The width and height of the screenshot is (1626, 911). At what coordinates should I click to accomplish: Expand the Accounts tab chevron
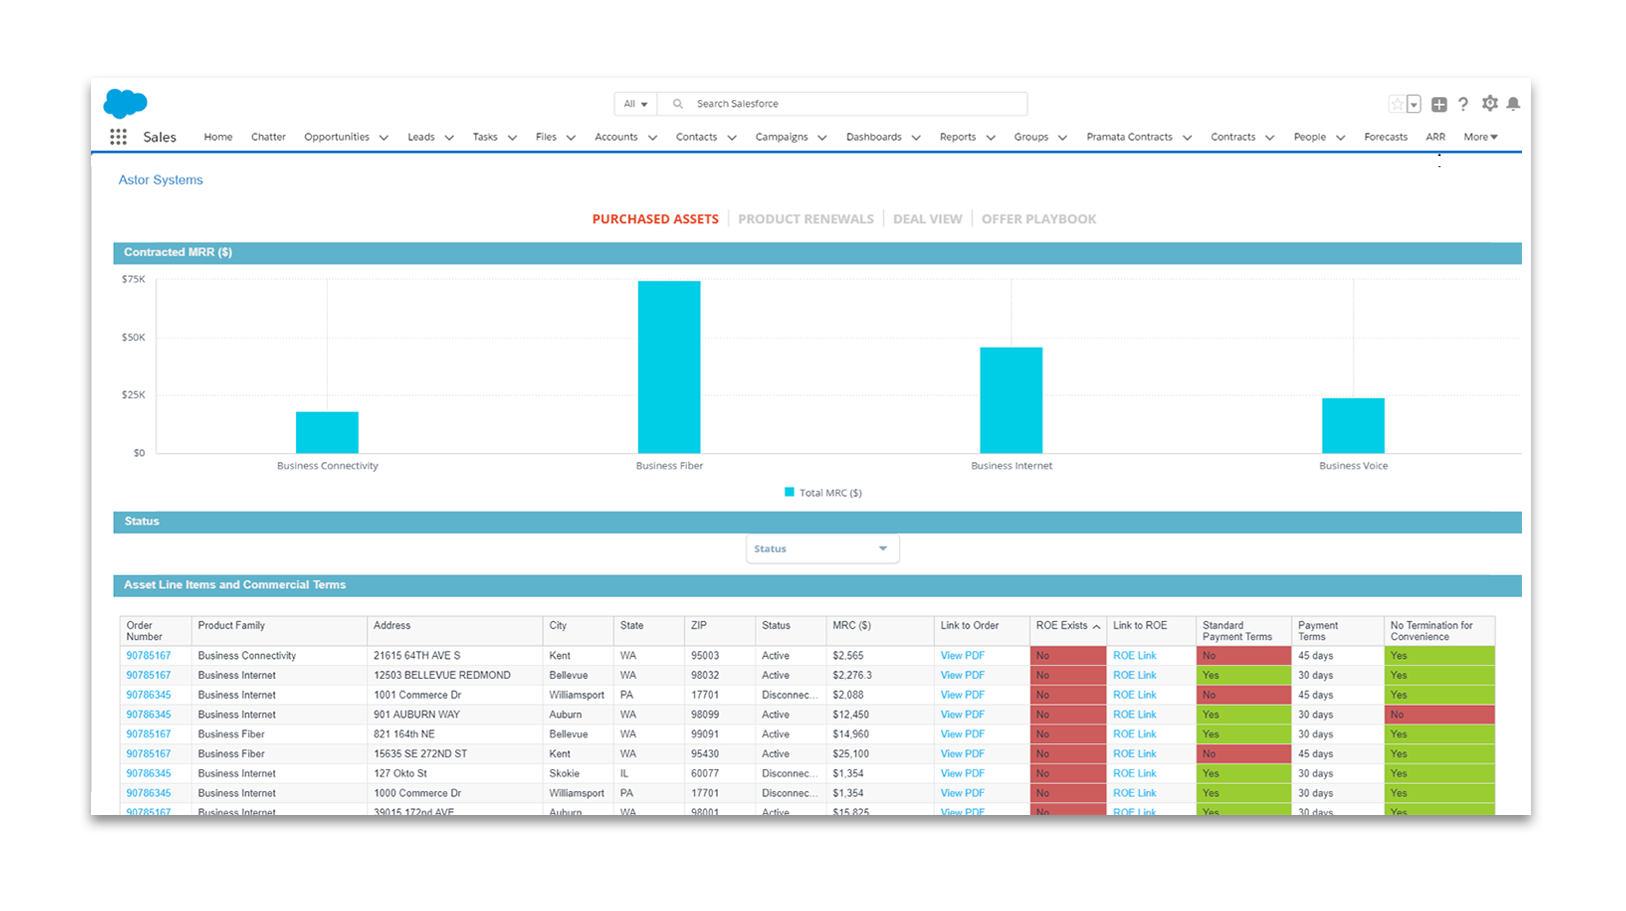pyautogui.click(x=652, y=138)
